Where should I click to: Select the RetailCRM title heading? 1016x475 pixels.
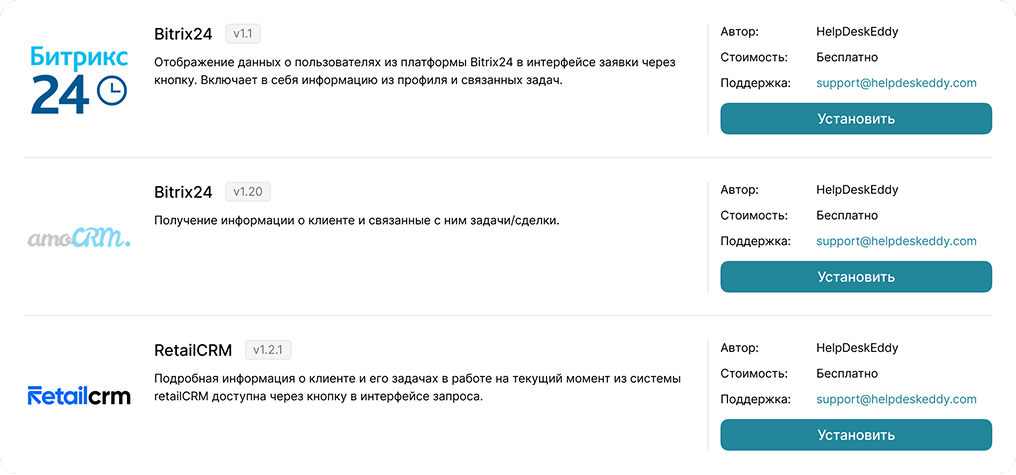(193, 350)
